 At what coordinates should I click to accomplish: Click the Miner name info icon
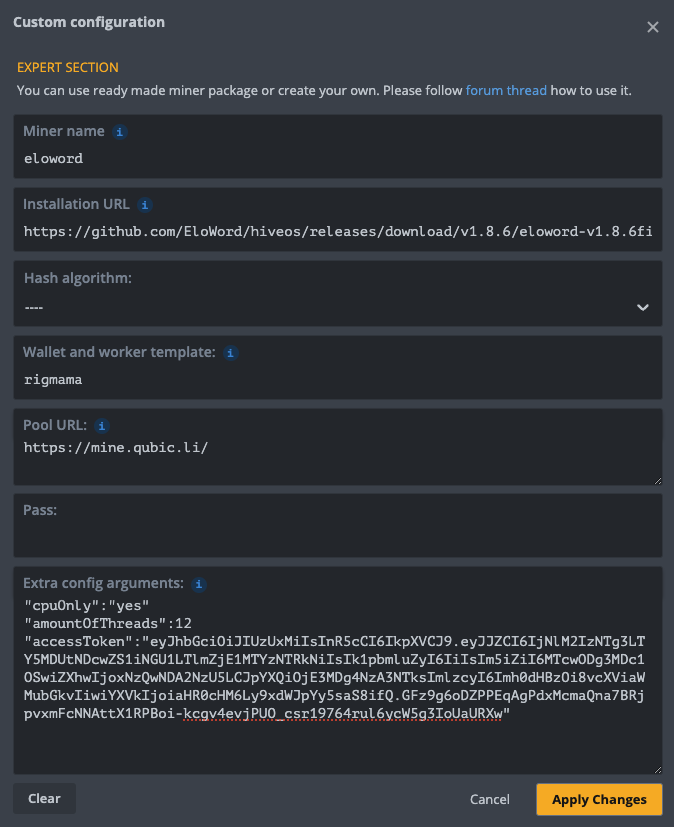(120, 131)
